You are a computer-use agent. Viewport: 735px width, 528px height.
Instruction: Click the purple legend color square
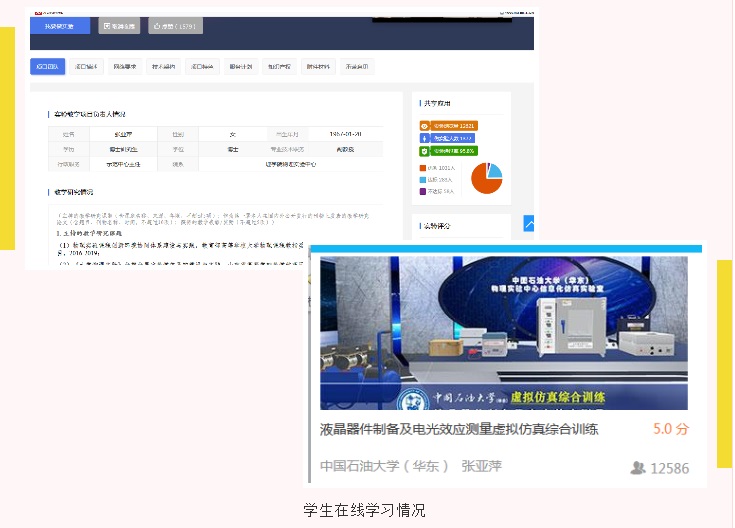coord(423,190)
